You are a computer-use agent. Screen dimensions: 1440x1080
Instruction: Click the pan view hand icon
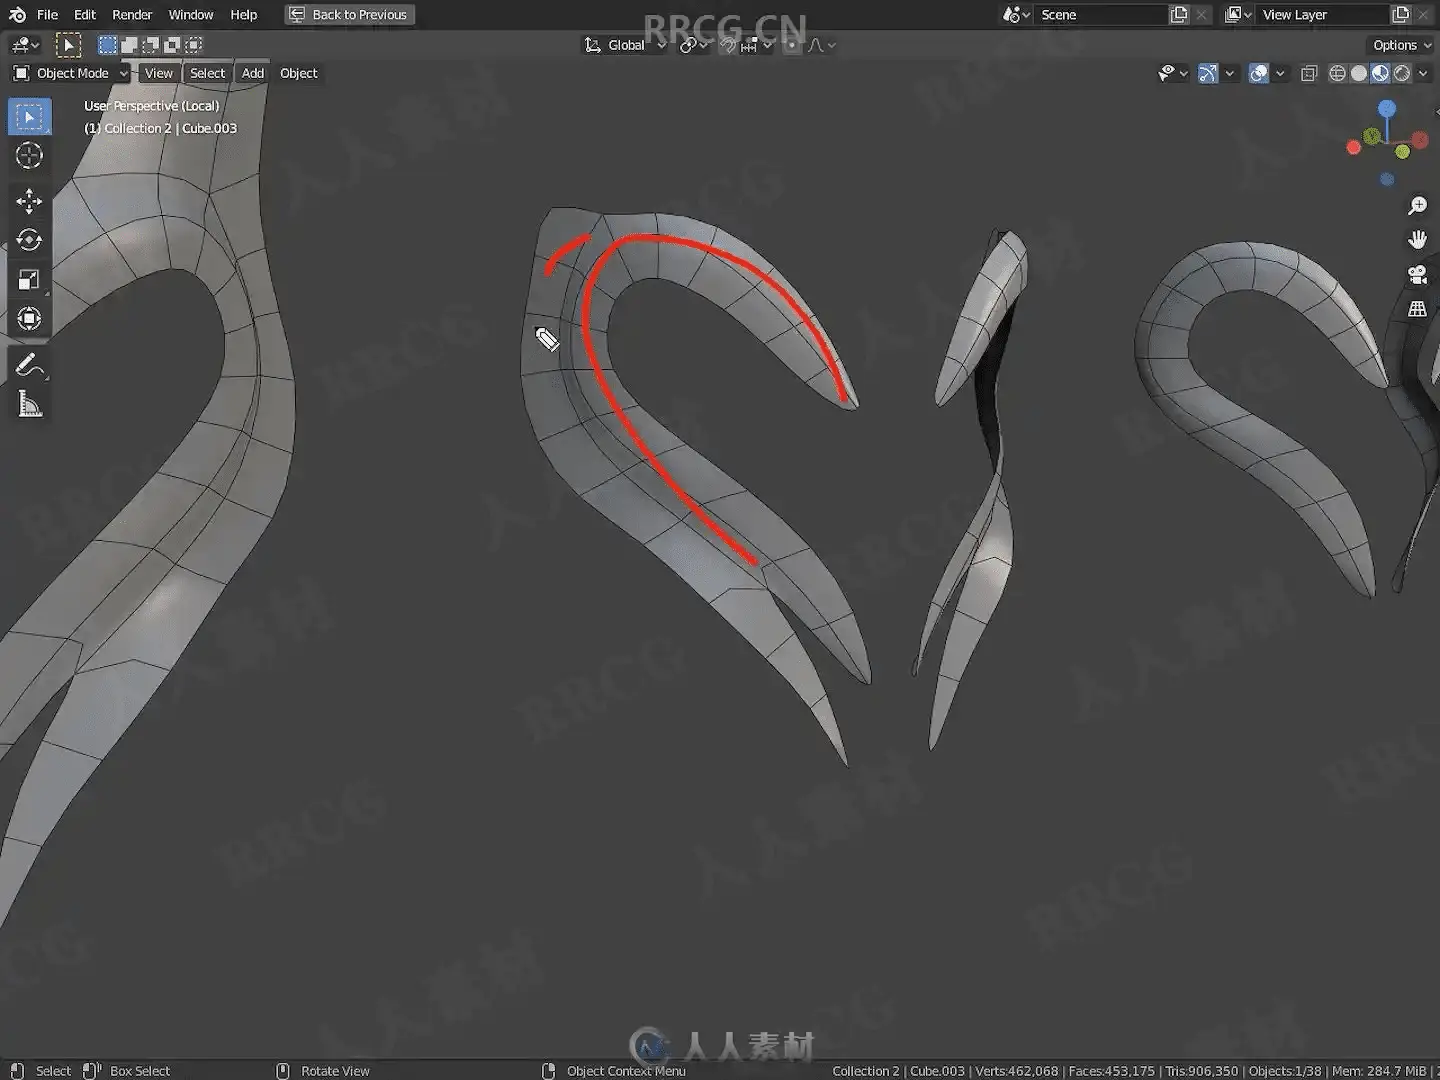coord(1417,240)
